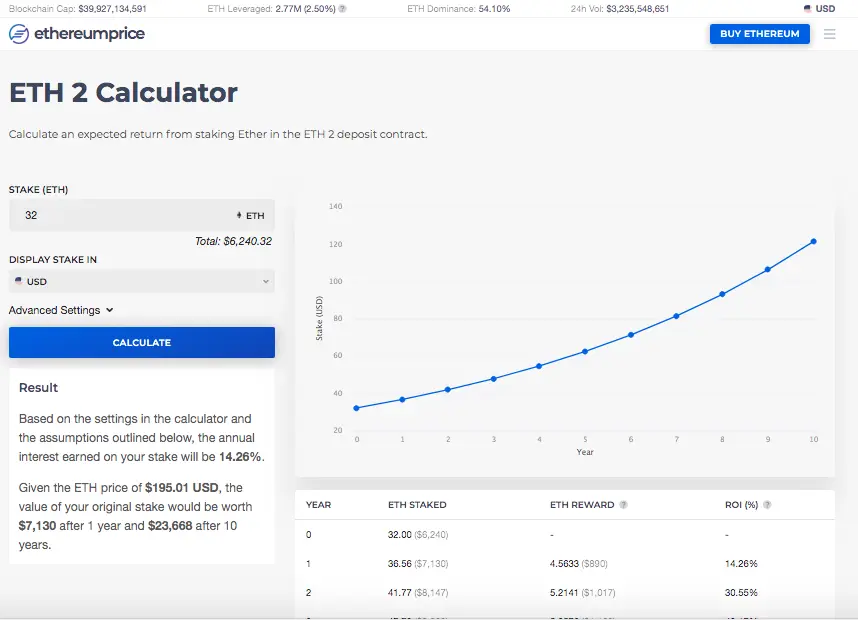Click the flag icon in display stake dropdown
This screenshot has height=620, width=858.
click(x=19, y=281)
